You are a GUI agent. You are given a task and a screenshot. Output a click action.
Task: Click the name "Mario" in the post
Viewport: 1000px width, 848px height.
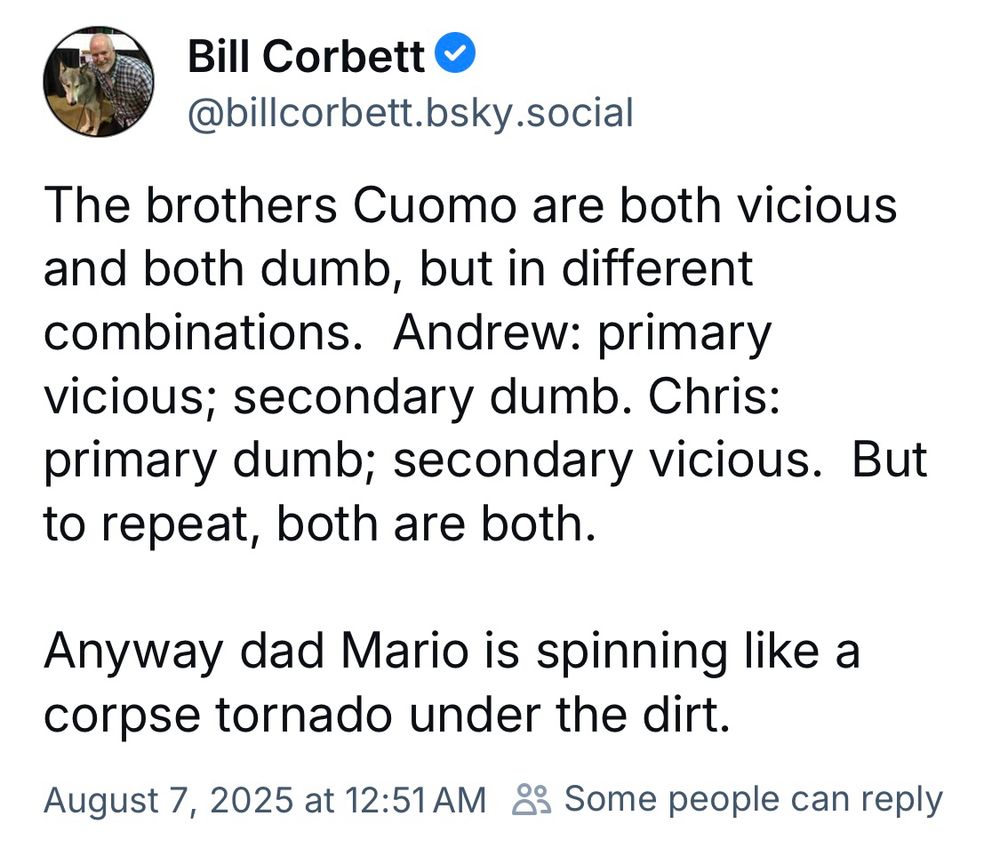pyautogui.click(x=406, y=653)
